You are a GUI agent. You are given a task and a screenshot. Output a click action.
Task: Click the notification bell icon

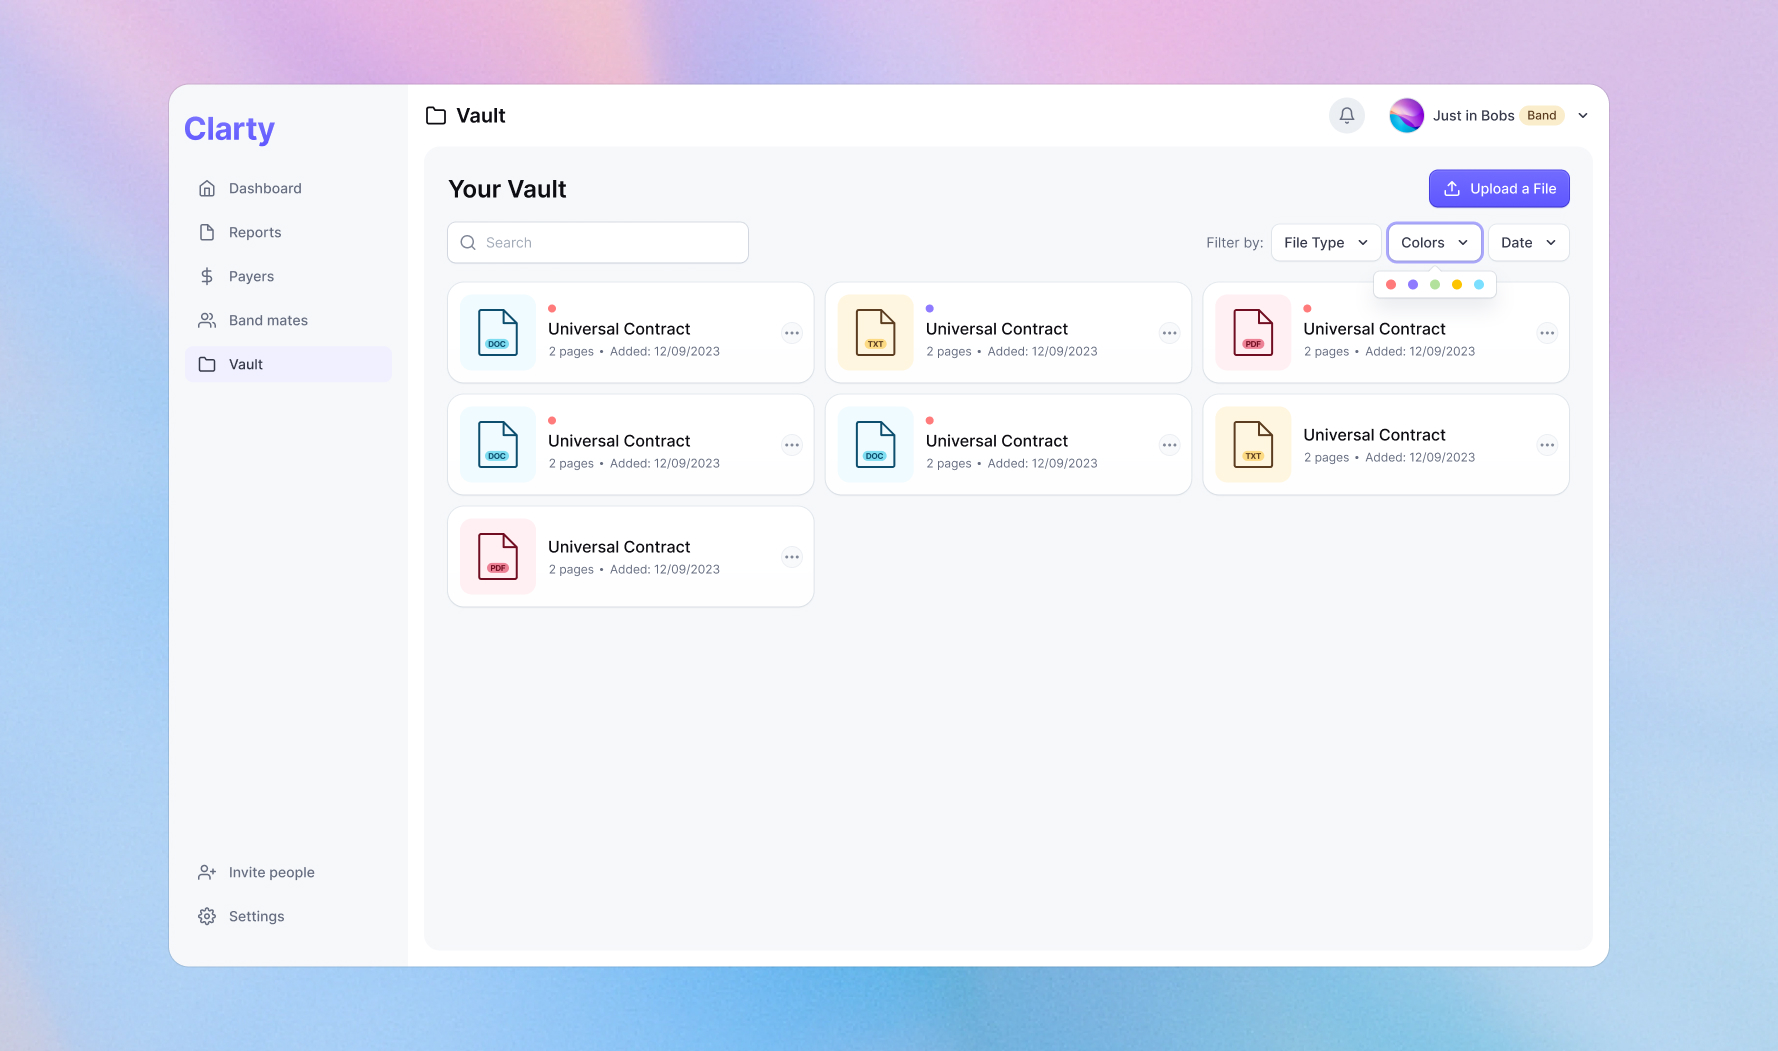(x=1346, y=115)
